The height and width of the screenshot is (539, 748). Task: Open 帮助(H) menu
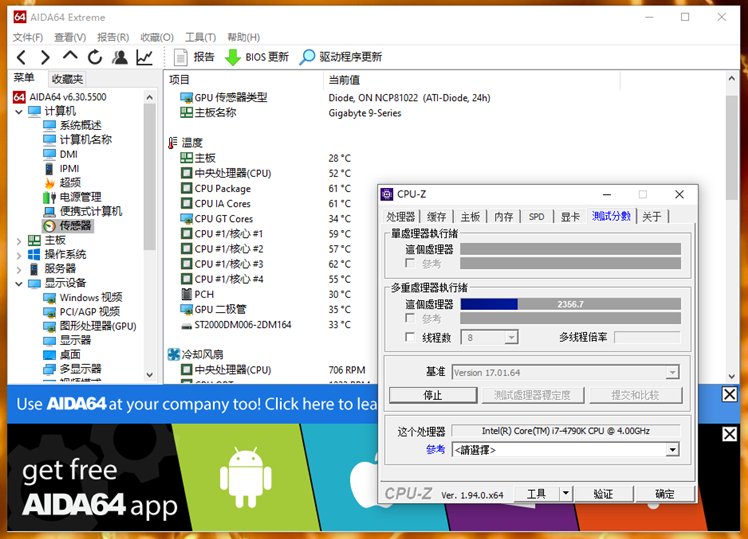(x=243, y=37)
